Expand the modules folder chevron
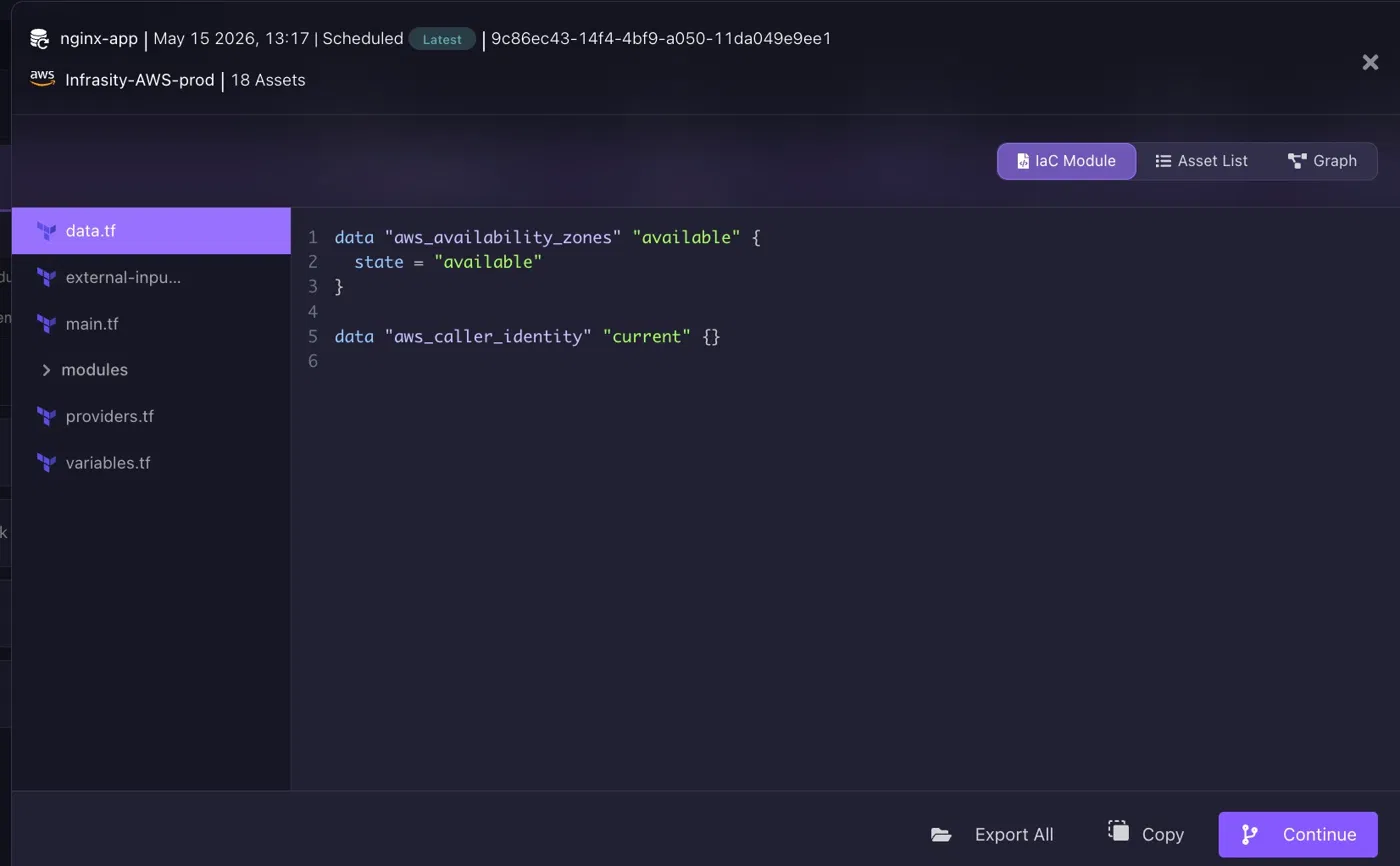Screen dimensions: 1400x866 pos(46,370)
